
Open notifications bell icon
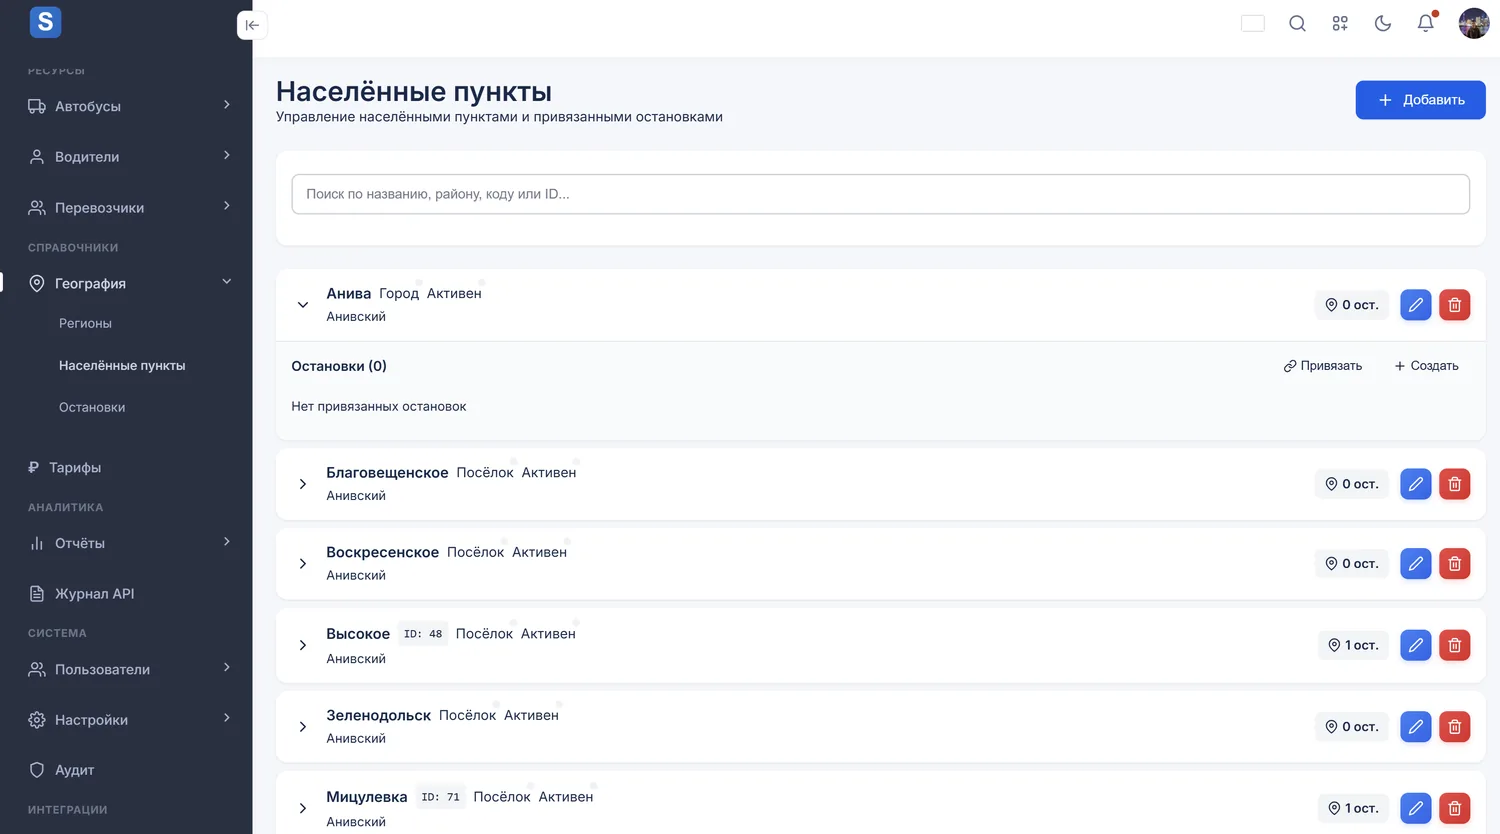[1426, 23]
